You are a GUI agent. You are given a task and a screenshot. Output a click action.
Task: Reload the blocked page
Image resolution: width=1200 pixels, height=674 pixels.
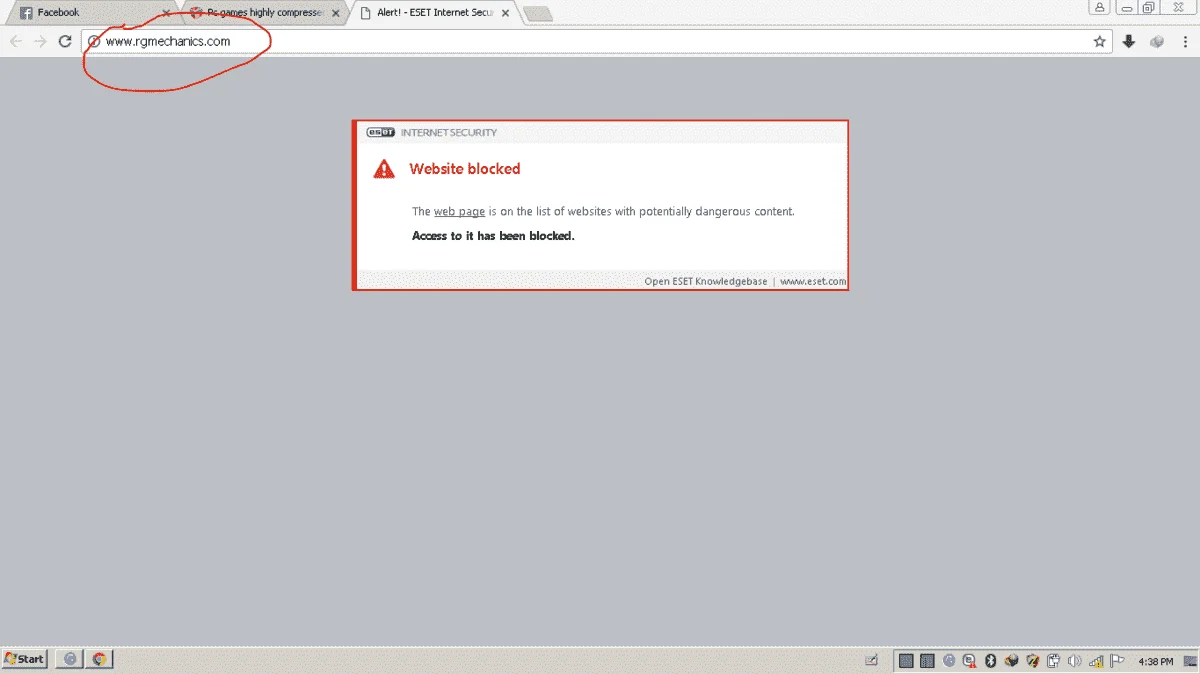click(x=65, y=41)
